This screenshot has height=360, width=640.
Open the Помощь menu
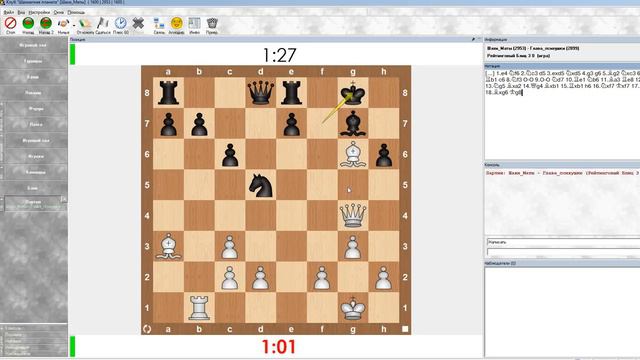[76, 12]
